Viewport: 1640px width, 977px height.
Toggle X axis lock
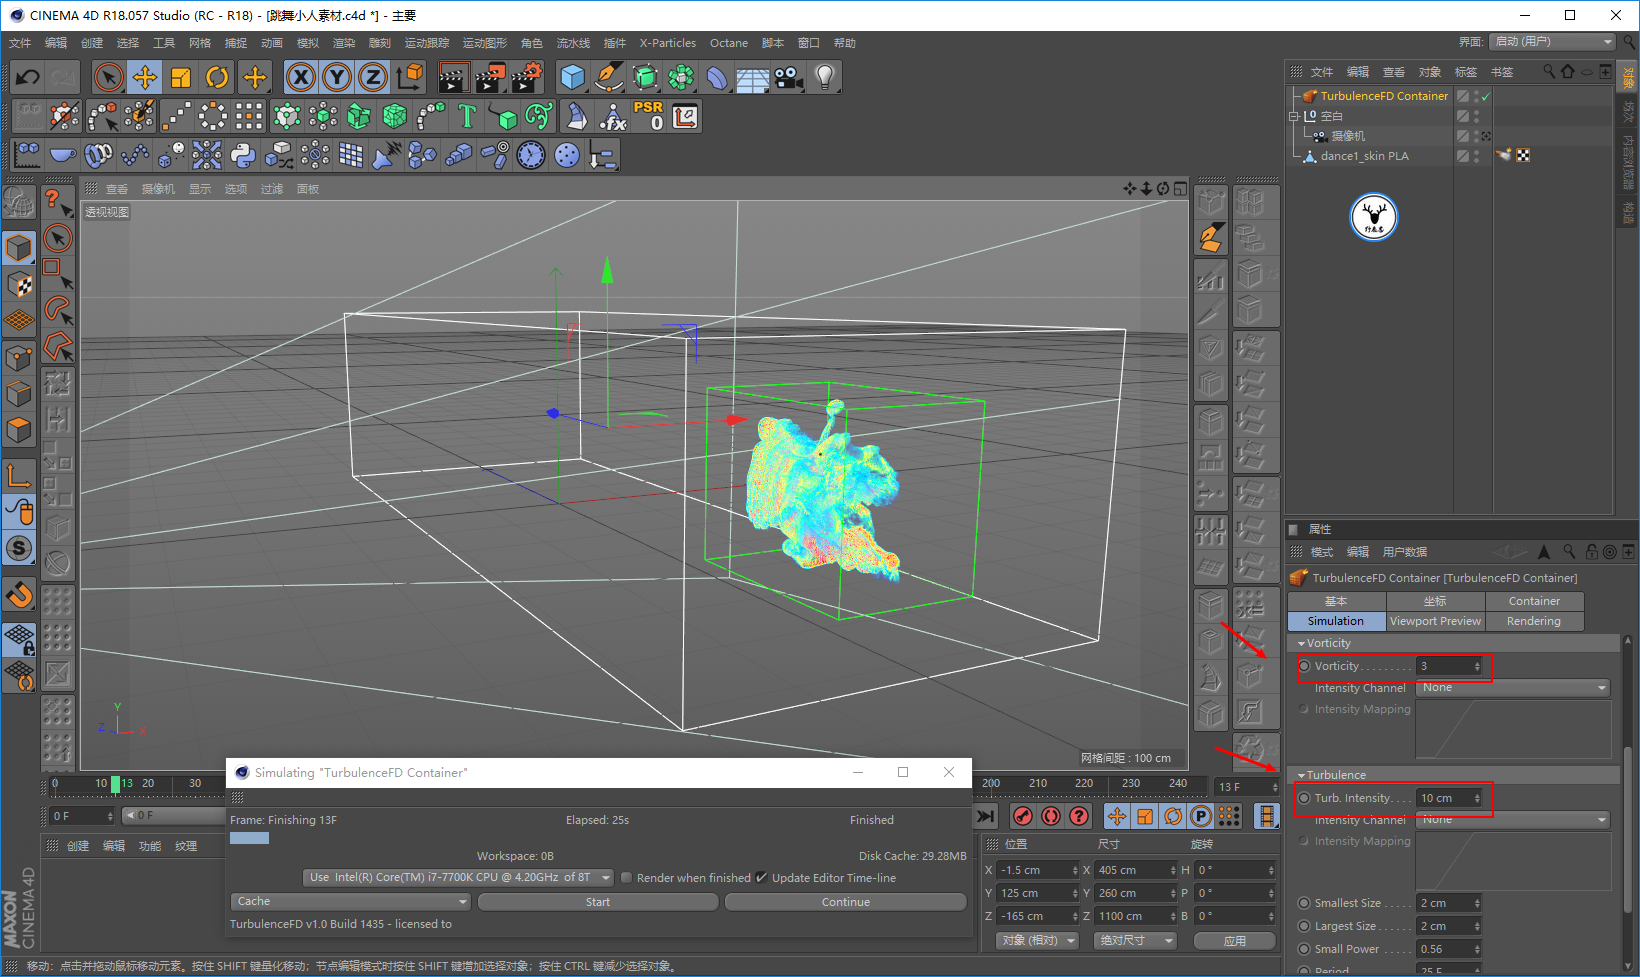(301, 77)
